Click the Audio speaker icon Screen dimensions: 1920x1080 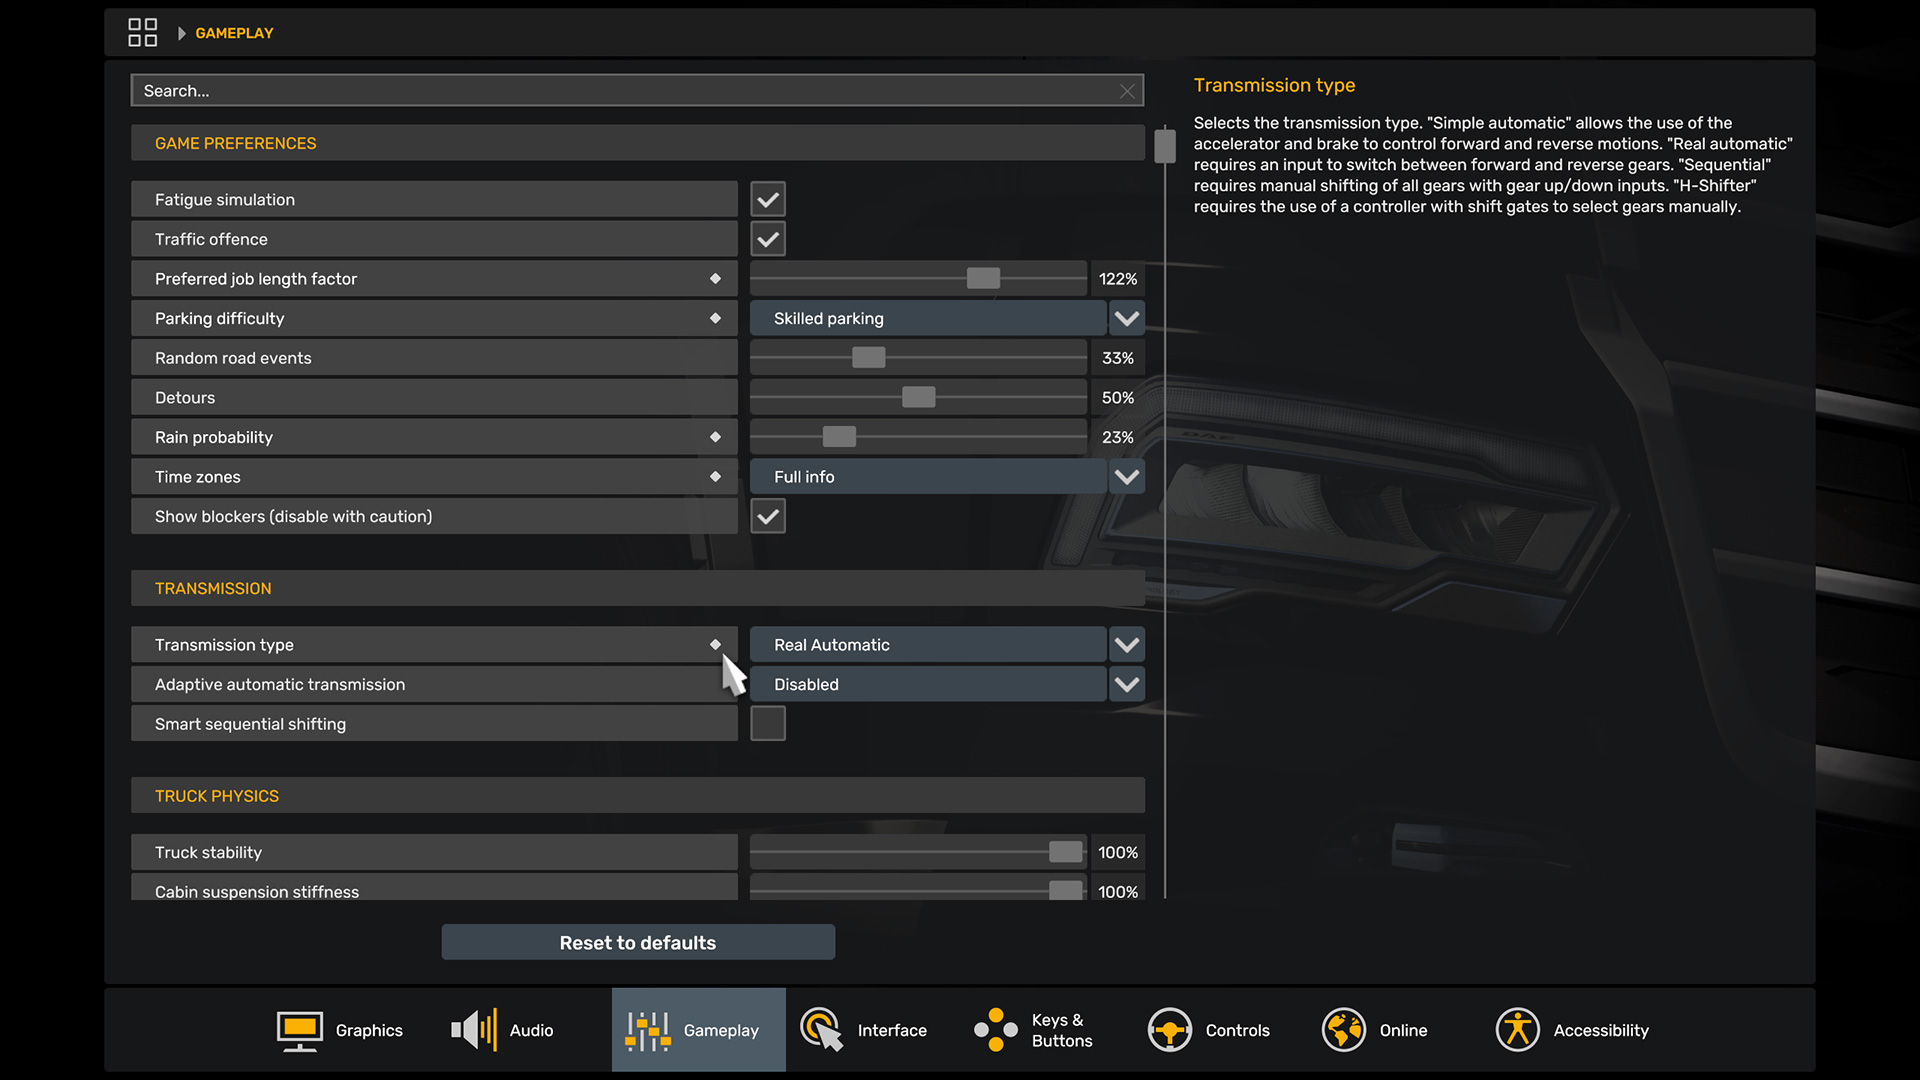[x=474, y=1030]
